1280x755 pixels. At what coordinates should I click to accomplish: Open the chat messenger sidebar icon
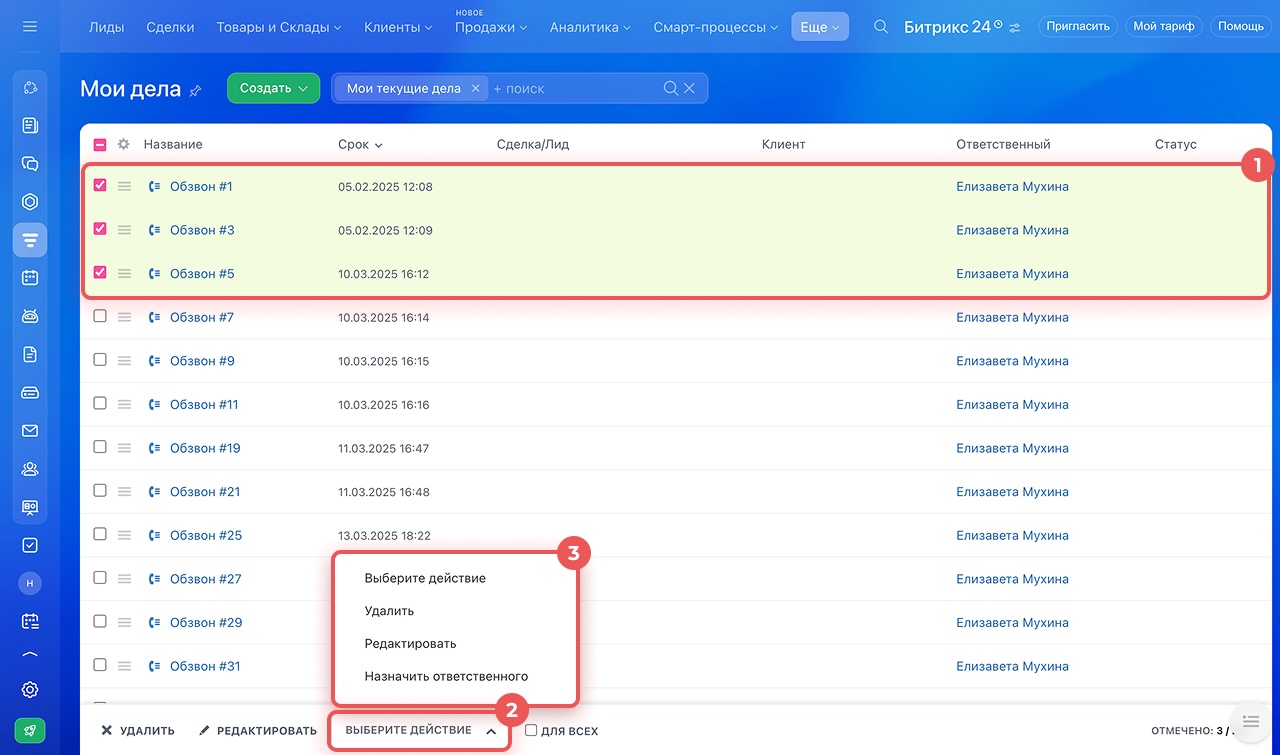coord(30,164)
